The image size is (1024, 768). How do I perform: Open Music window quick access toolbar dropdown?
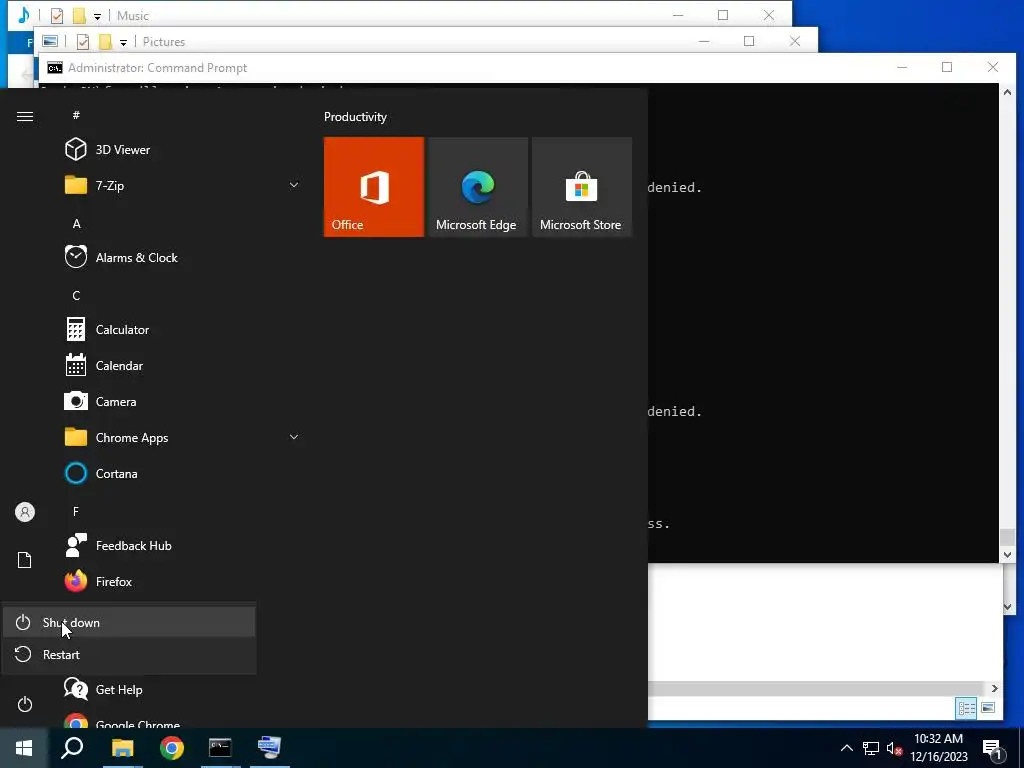tap(97, 16)
